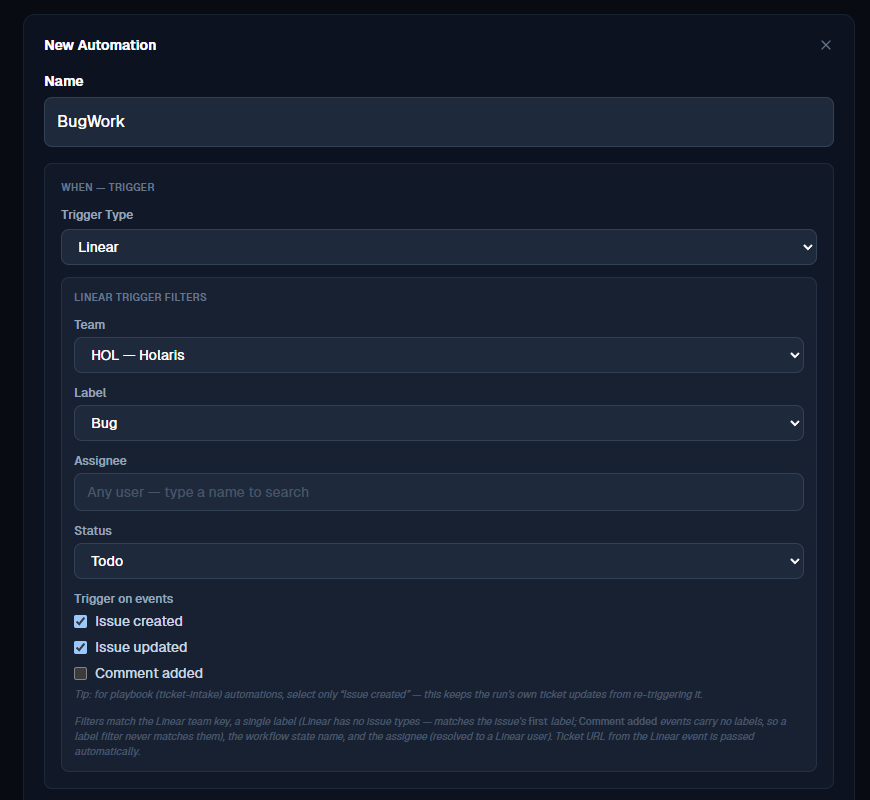Screen dimensions: 870x800
Task: Click the Assignee search field
Action: coord(438,492)
